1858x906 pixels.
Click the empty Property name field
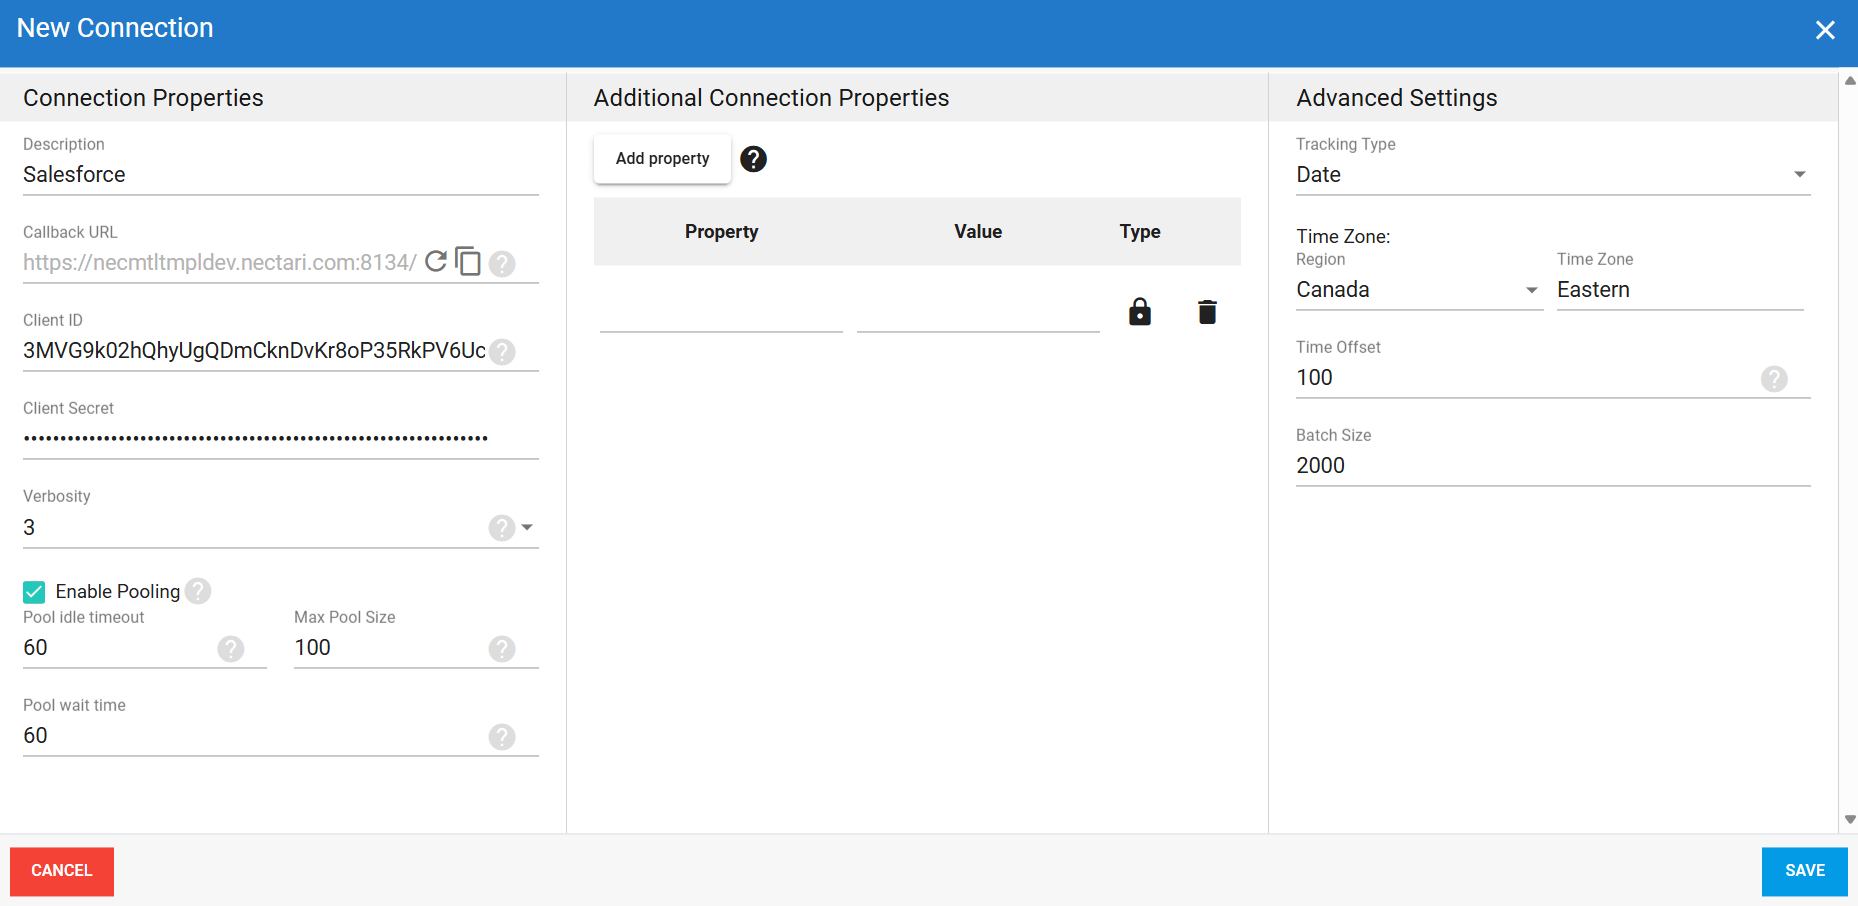click(x=721, y=314)
